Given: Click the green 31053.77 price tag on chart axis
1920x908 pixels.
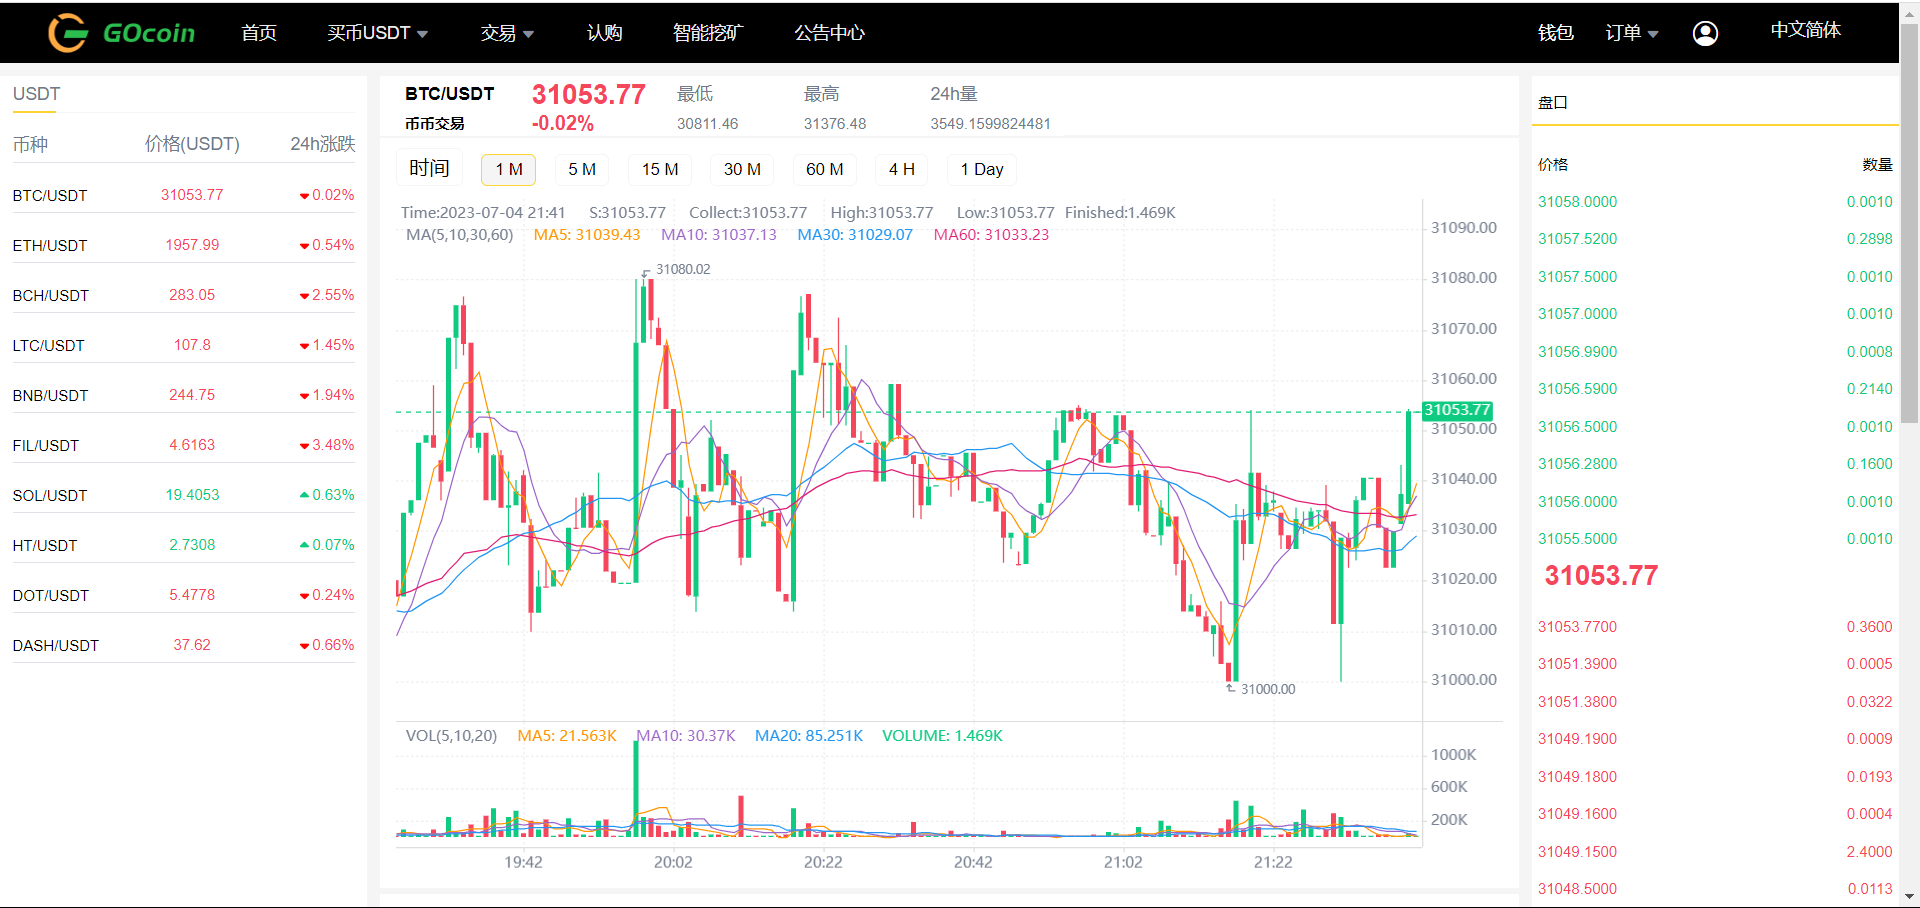Looking at the screenshot, I should coord(1457,410).
